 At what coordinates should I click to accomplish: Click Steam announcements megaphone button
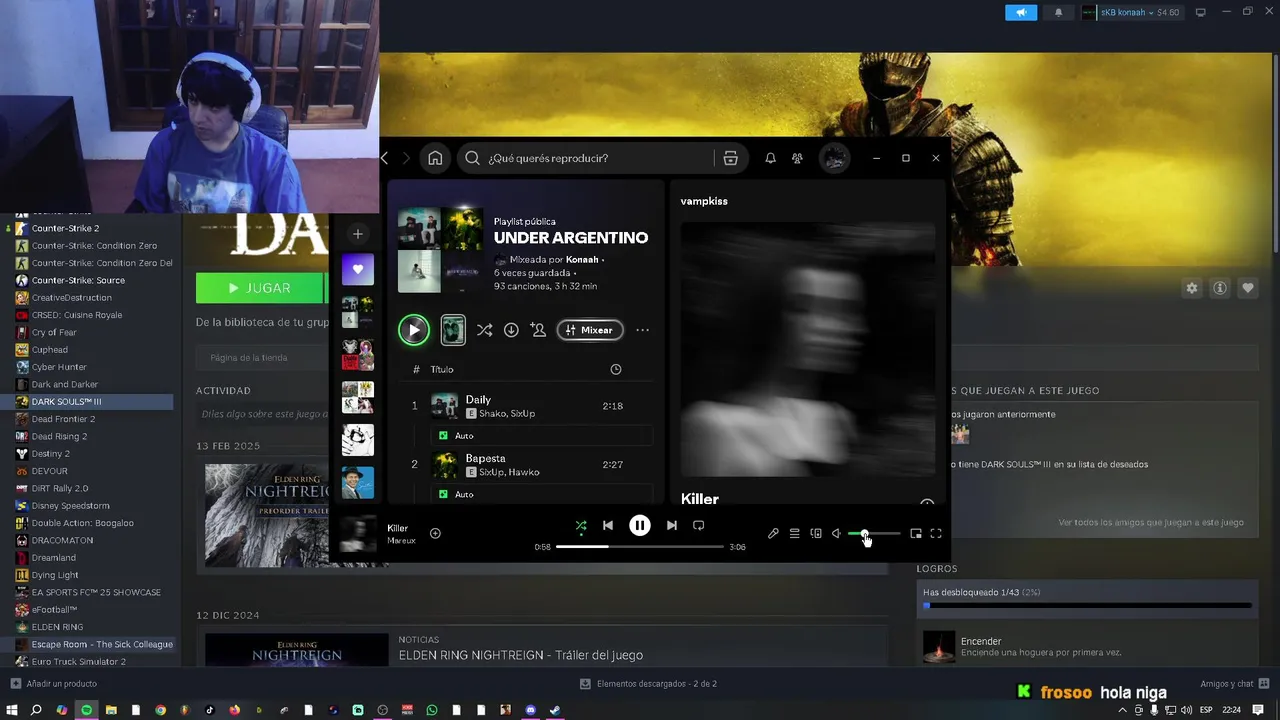pyautogui.click(x=1021, y=12)
